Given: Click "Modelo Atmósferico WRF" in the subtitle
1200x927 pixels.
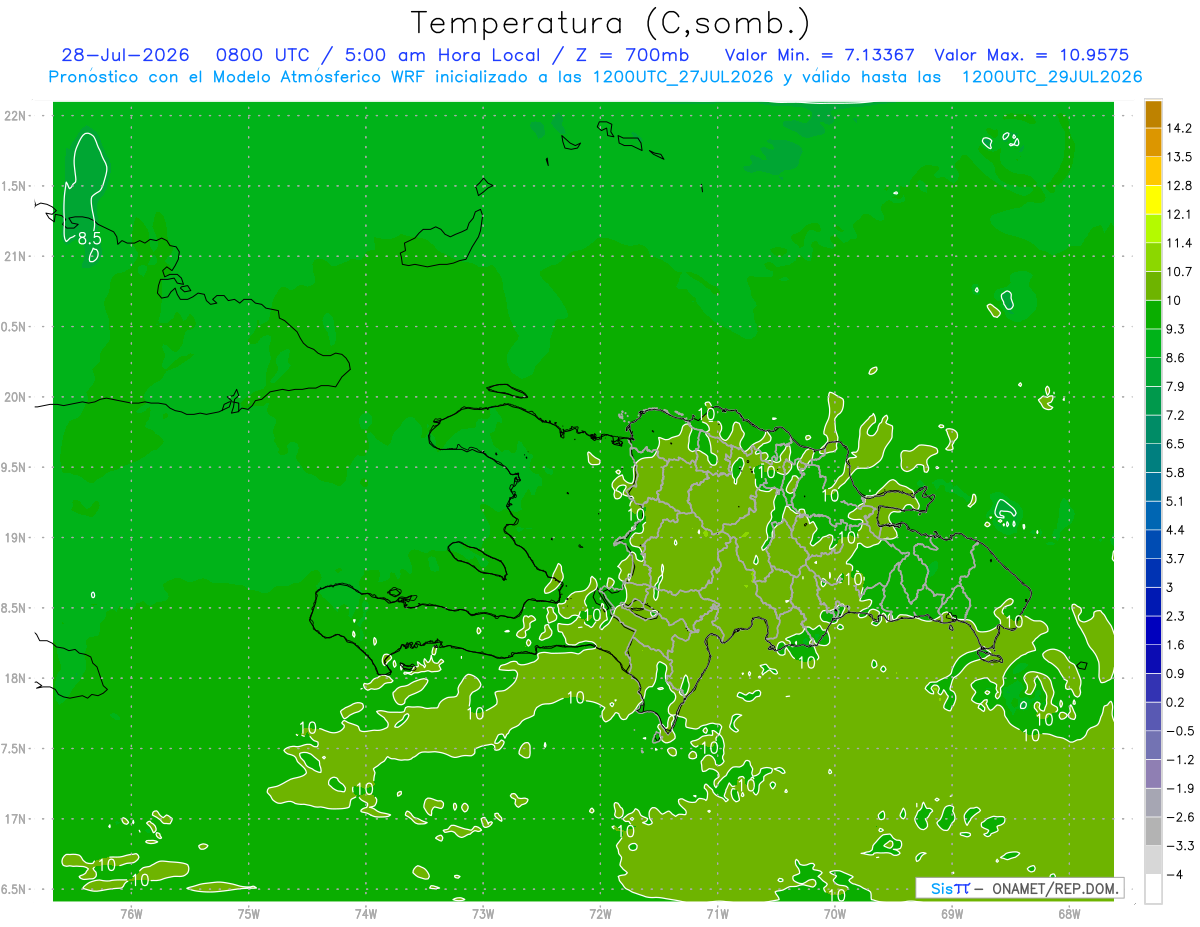Looking at the screenshot, I should point(318,77).
